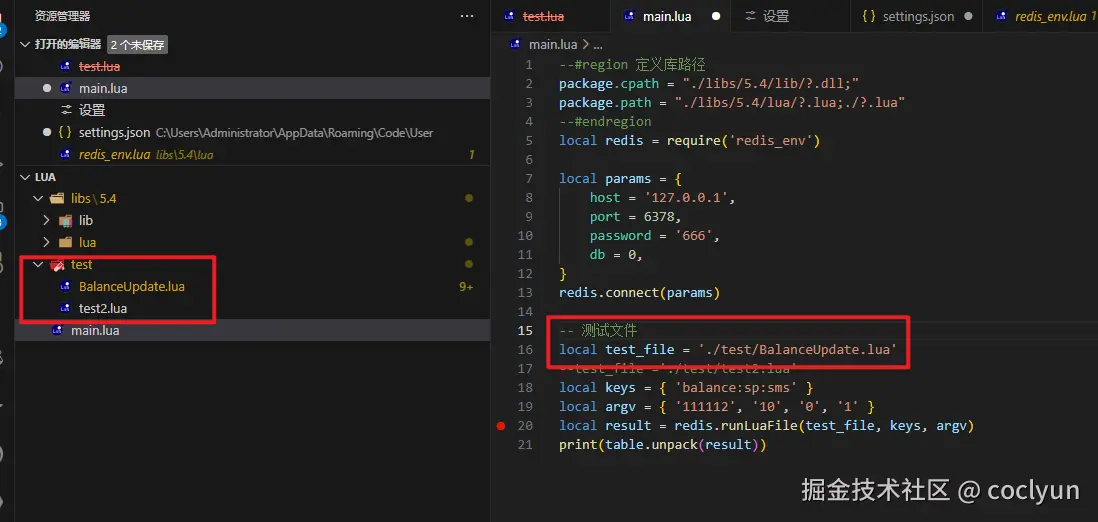
Task: Collapse the test folder
Action: 39,264
